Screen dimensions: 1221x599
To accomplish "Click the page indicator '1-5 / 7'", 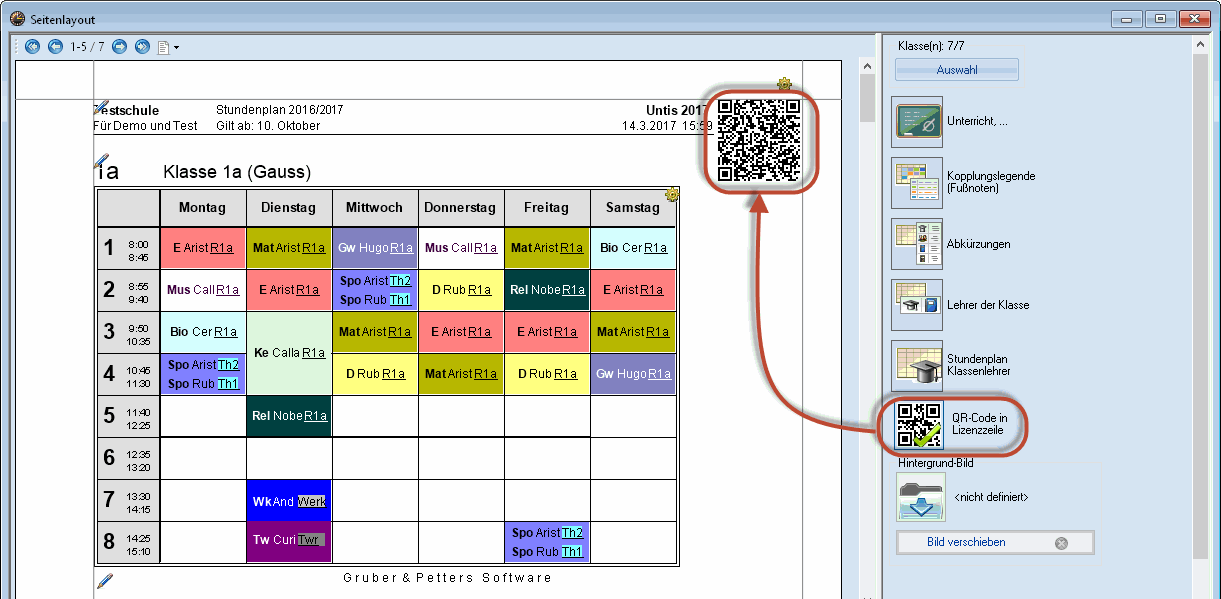I will pos(87,47).
